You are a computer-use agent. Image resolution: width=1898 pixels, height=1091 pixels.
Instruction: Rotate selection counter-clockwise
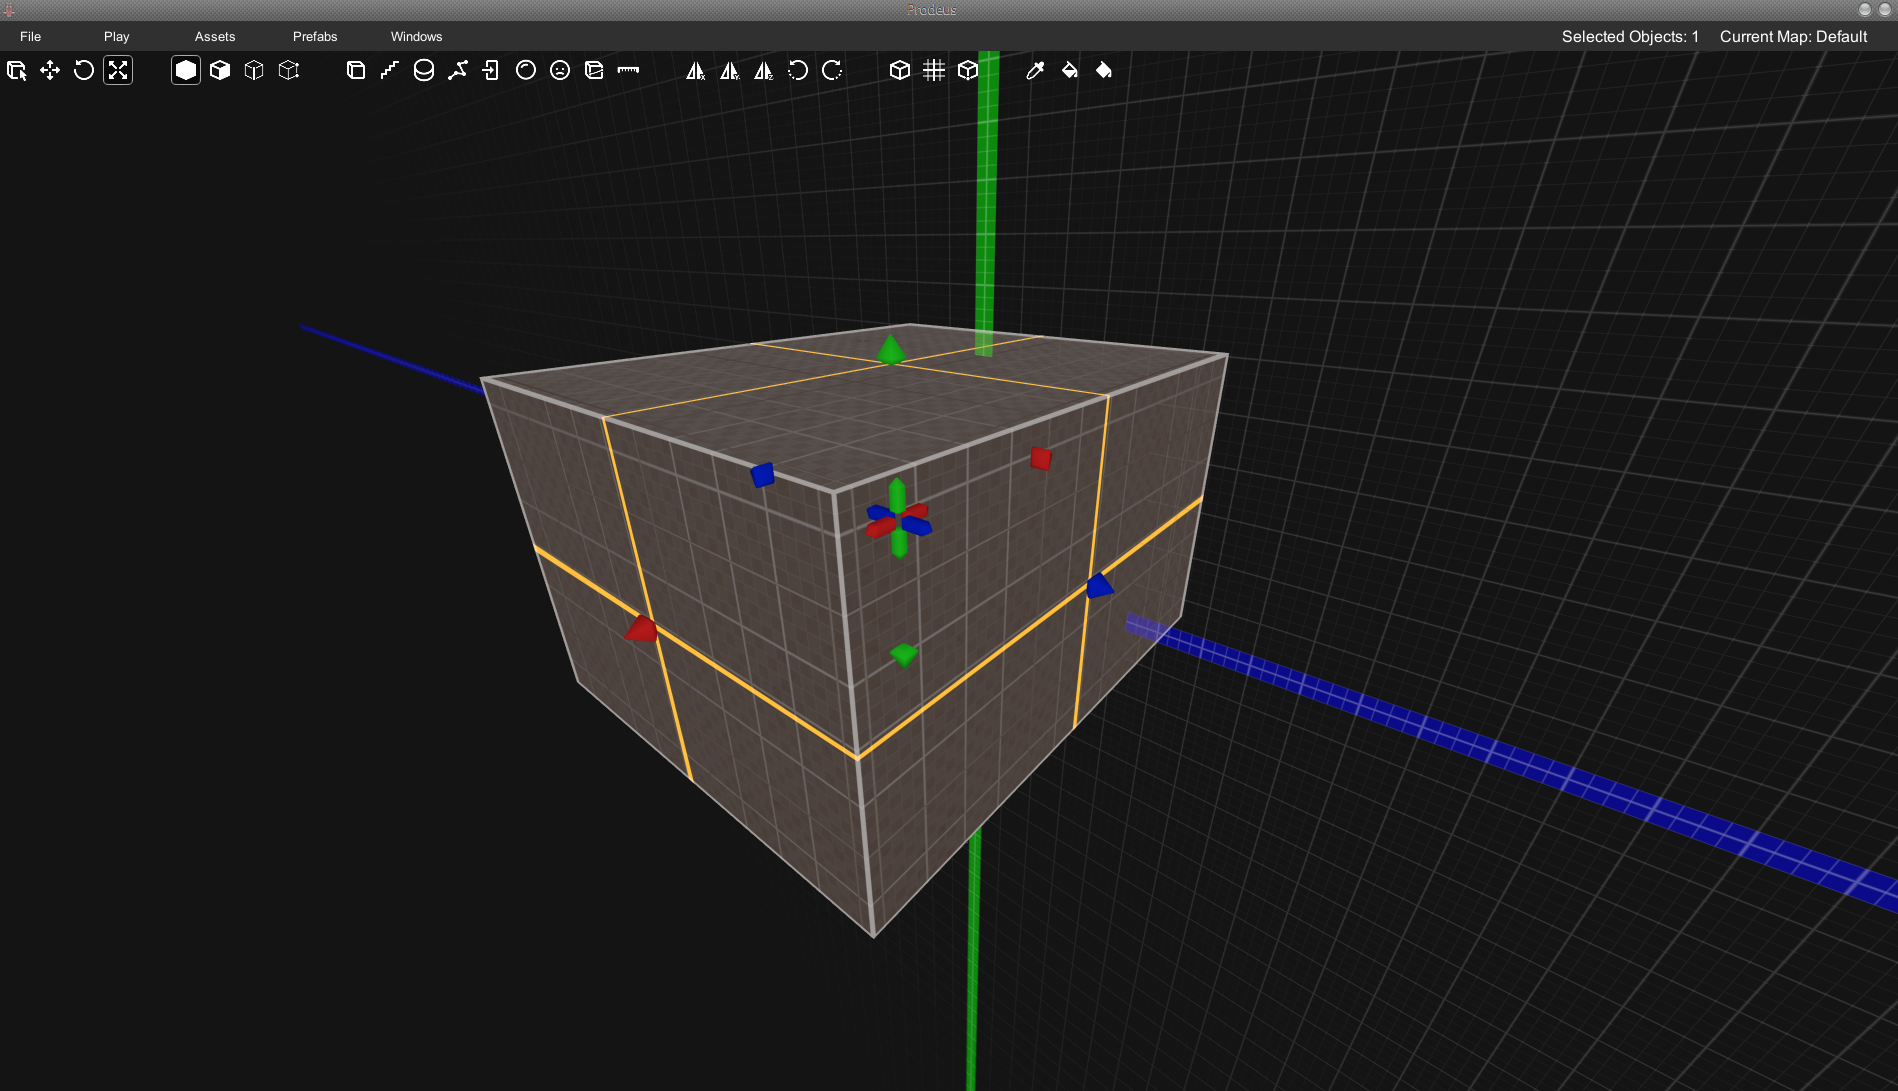tap(798, 71)
